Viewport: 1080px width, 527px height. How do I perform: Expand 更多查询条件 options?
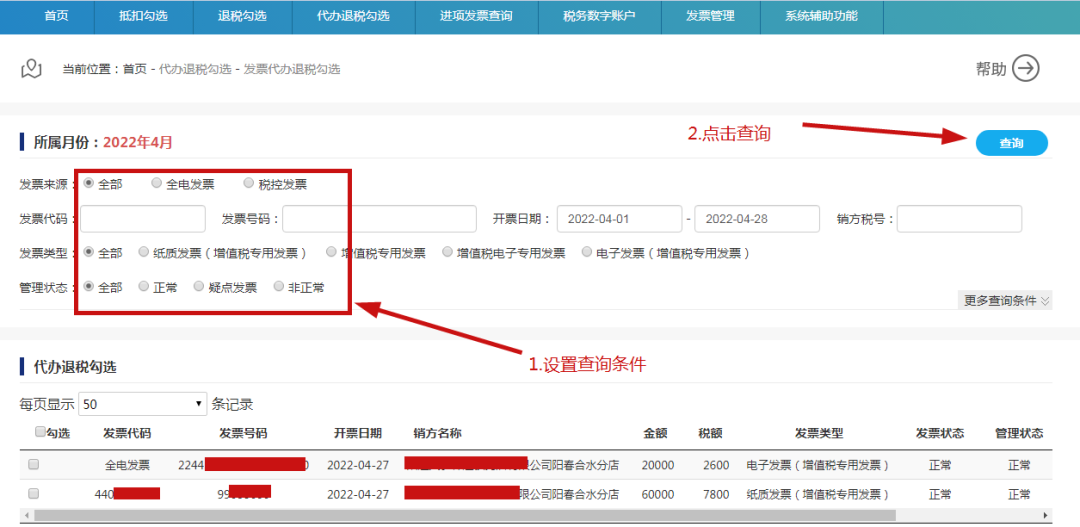(x=1005, y=300)
